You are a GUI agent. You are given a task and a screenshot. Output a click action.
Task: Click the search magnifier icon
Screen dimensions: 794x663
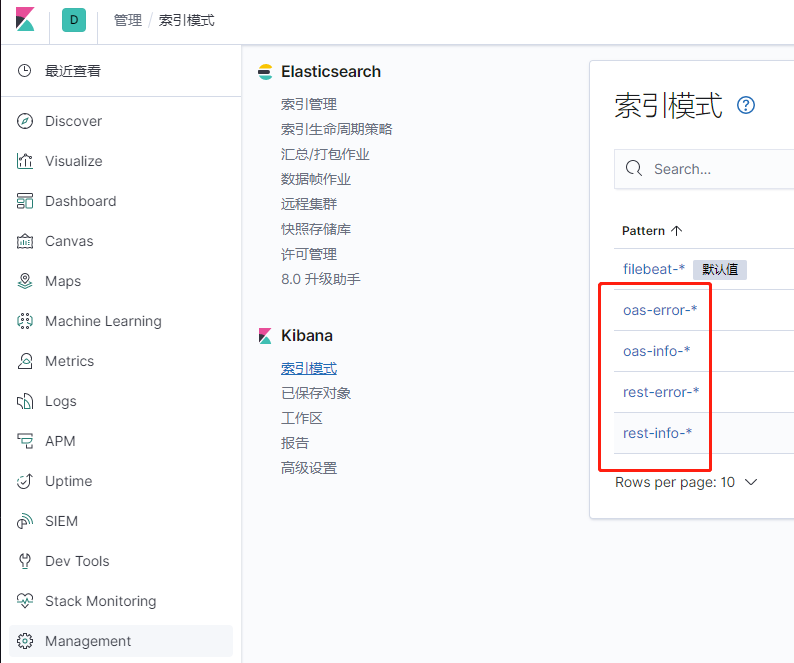coord(633,168)
